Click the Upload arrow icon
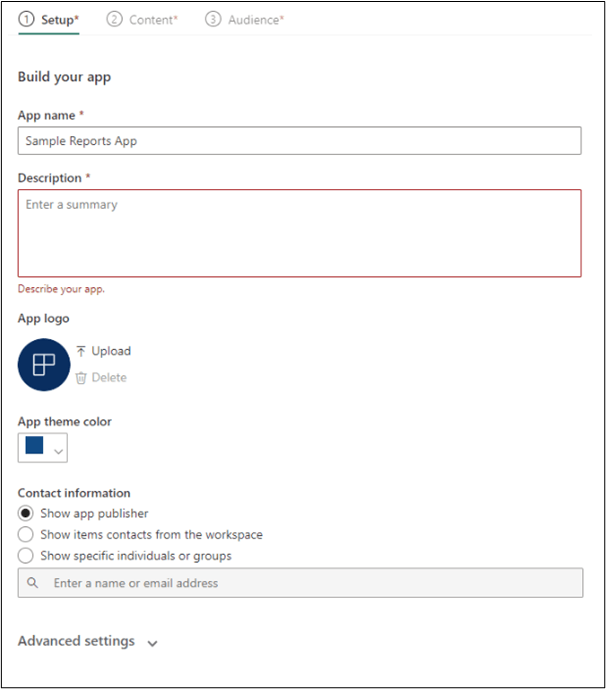 (x=81, y=351)
